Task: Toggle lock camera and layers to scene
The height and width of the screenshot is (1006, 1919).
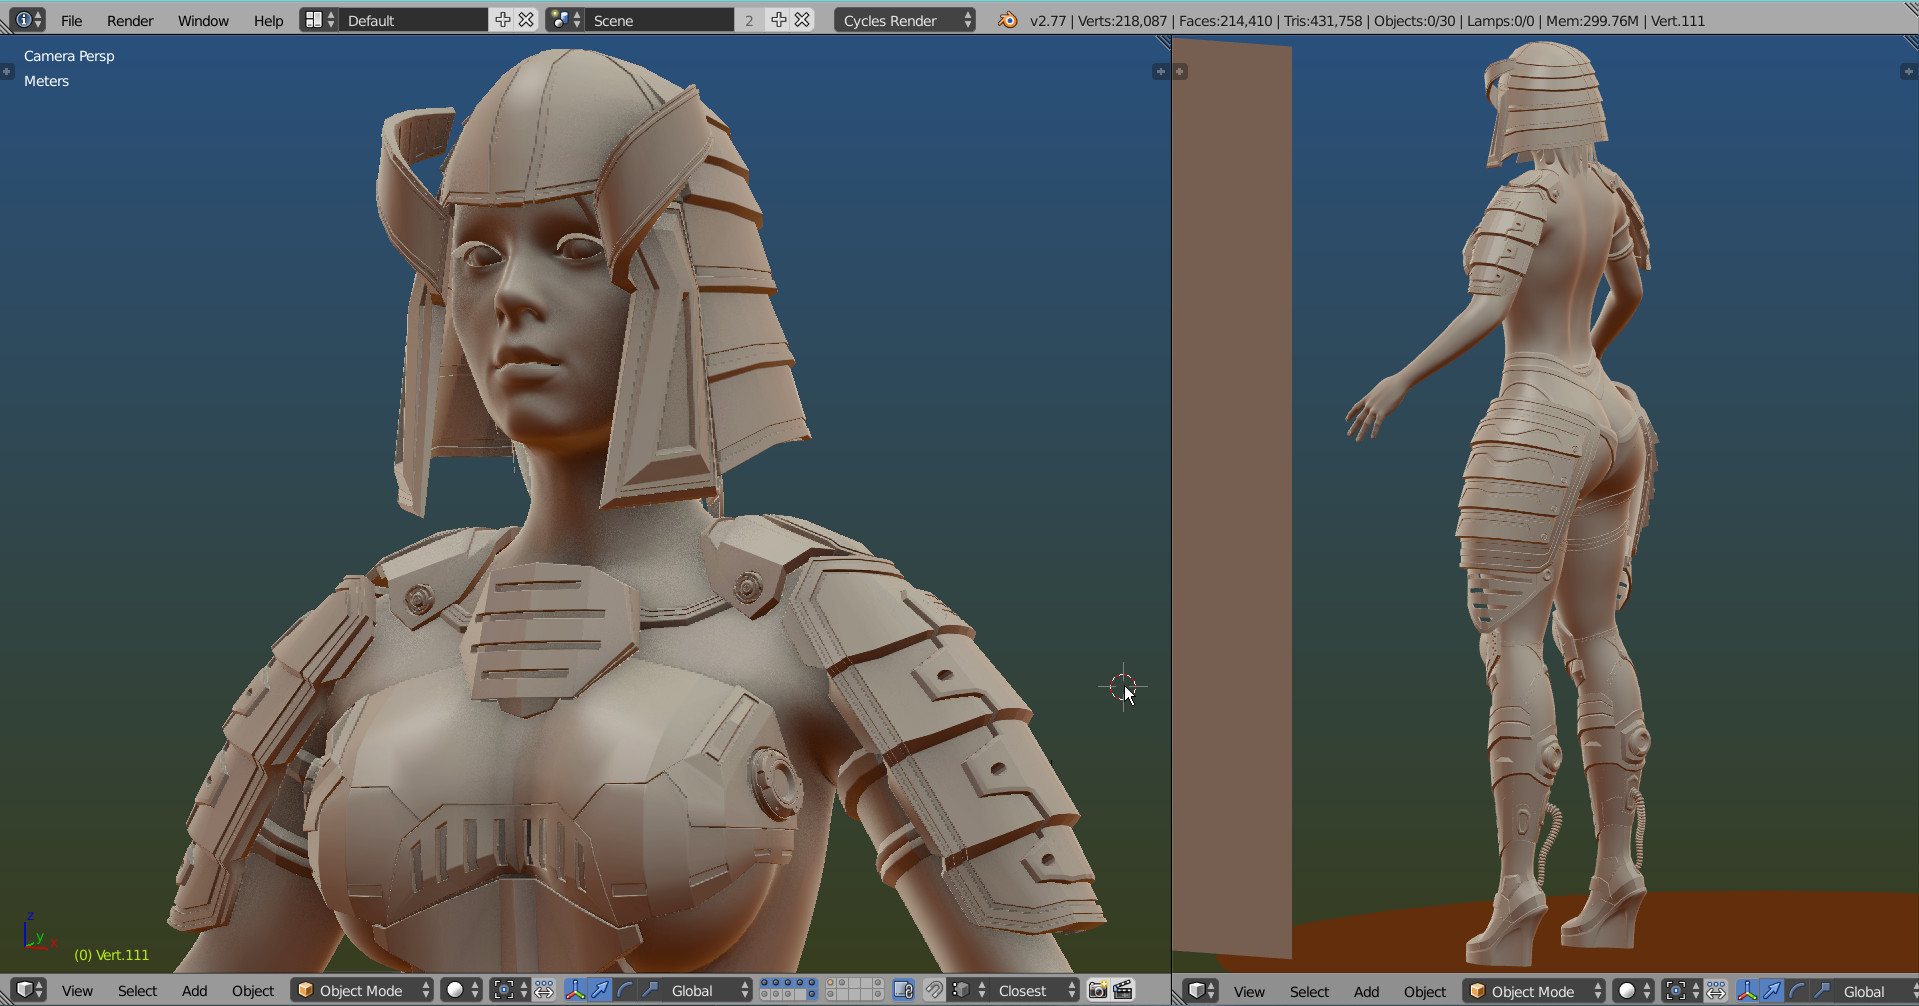Action: point(903,990)
